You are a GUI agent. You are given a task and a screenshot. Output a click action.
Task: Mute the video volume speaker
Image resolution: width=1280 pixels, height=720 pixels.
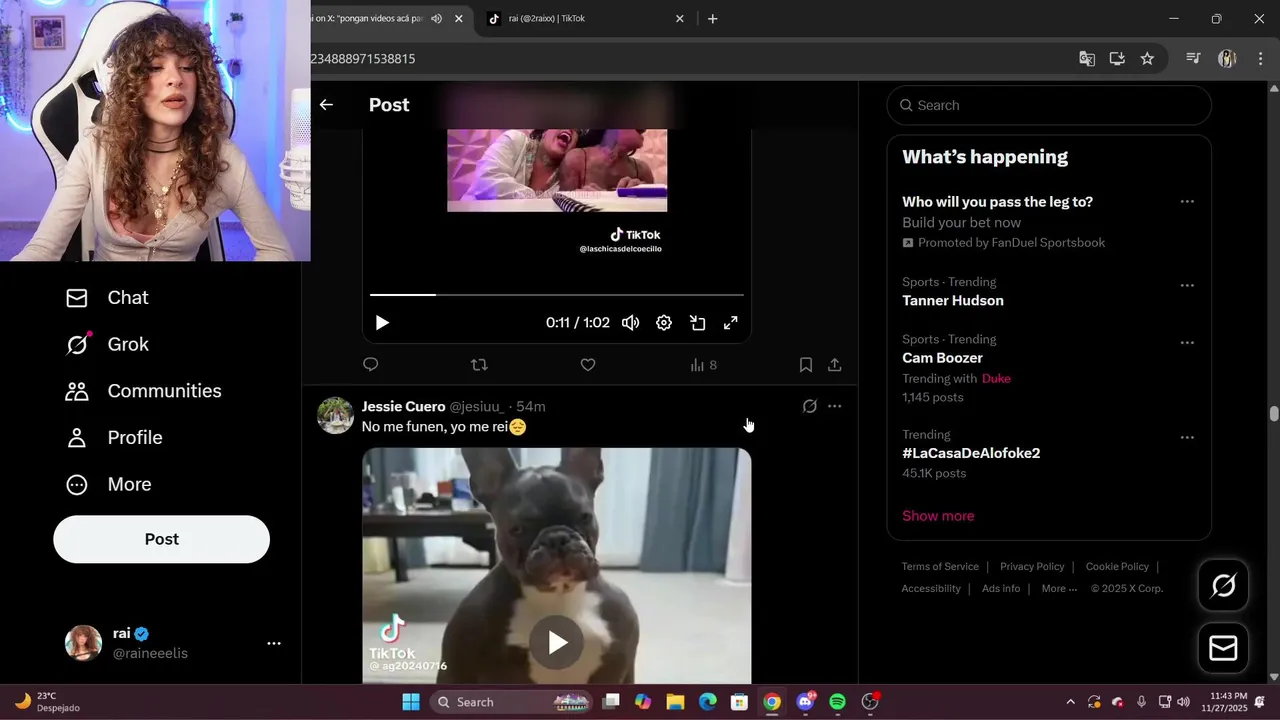pyautogui.click(x=630, y=323)
